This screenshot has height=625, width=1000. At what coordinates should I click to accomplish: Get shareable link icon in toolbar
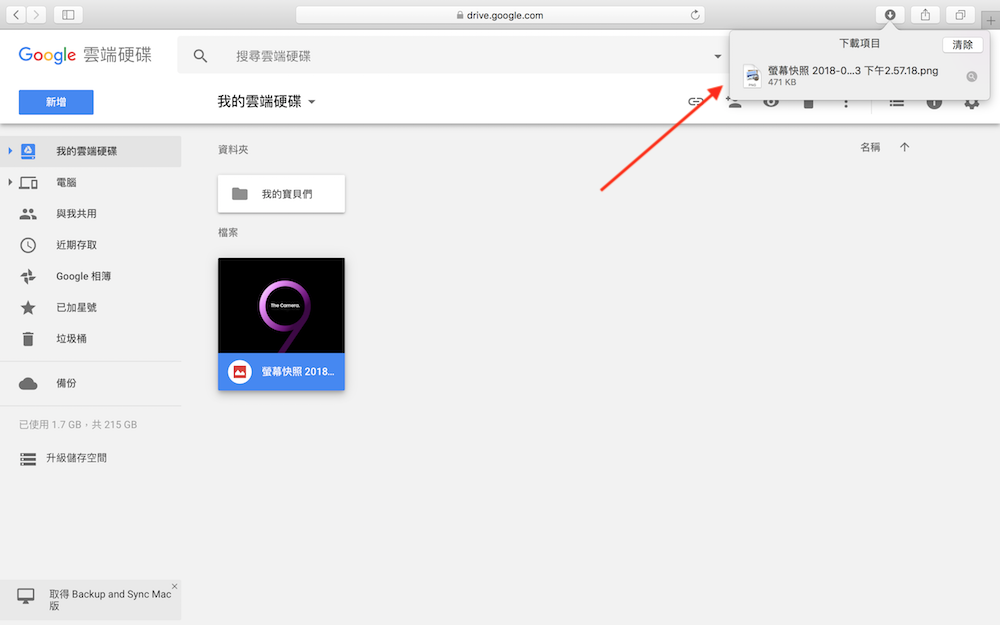pos(695,101)
